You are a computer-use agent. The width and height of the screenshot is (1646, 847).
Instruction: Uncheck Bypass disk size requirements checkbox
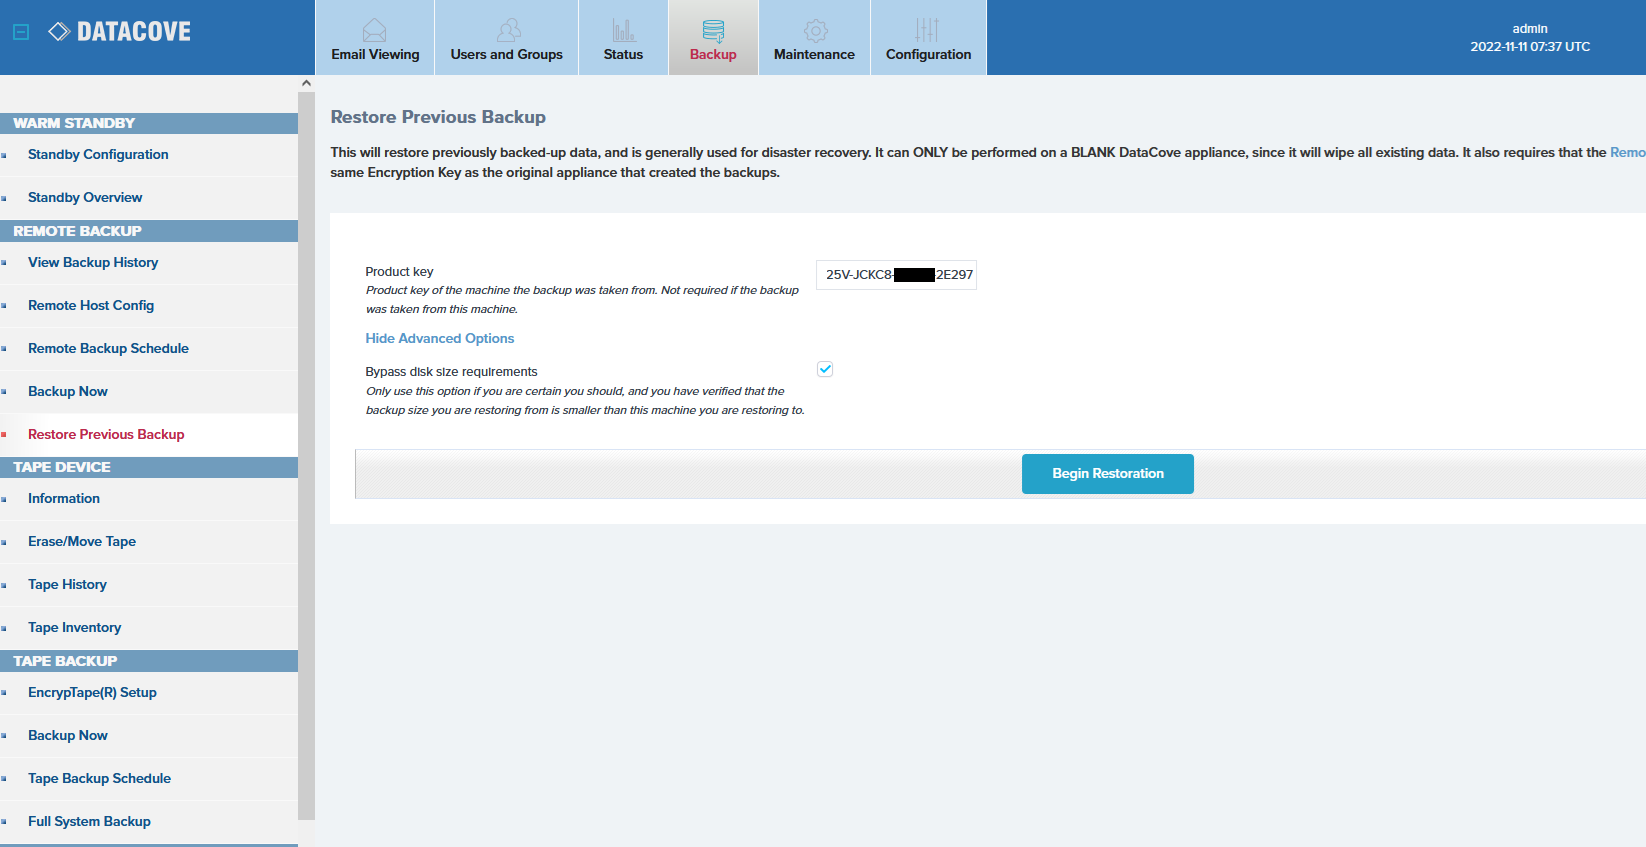[x=825, y=369]
